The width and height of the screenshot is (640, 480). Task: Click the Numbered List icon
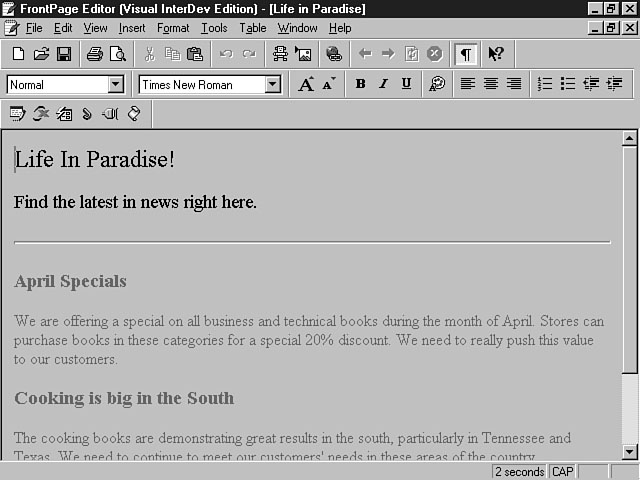pos(545,84)
